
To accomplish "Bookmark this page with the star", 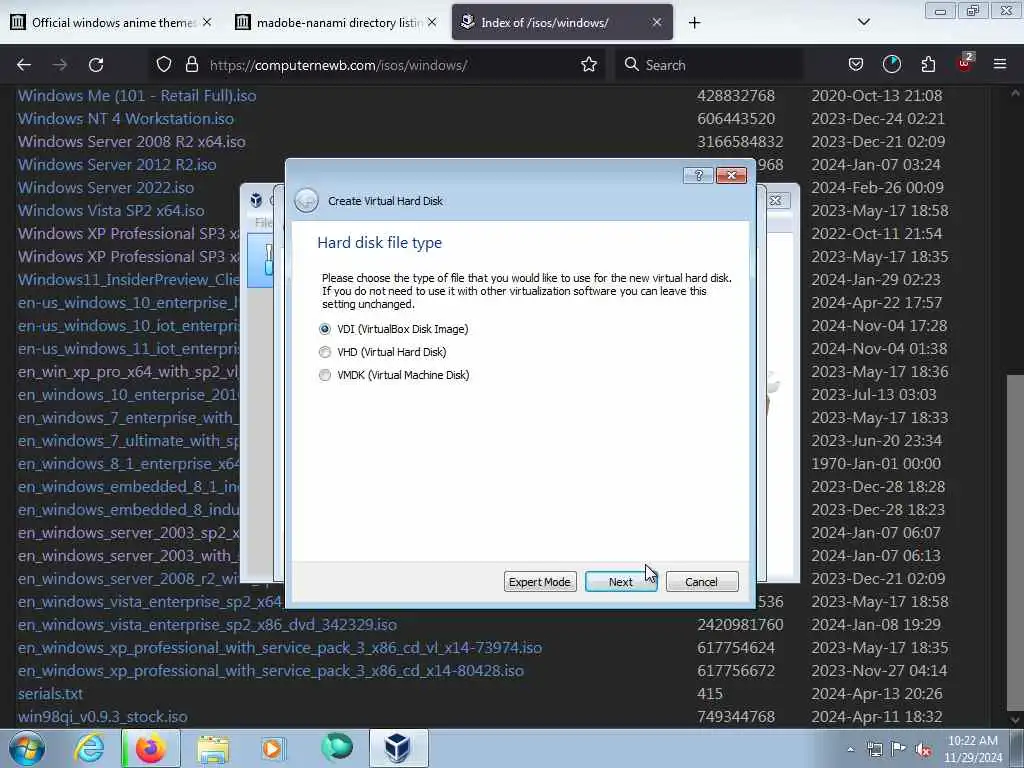I will pyautogui.click(x=589, y=65).
